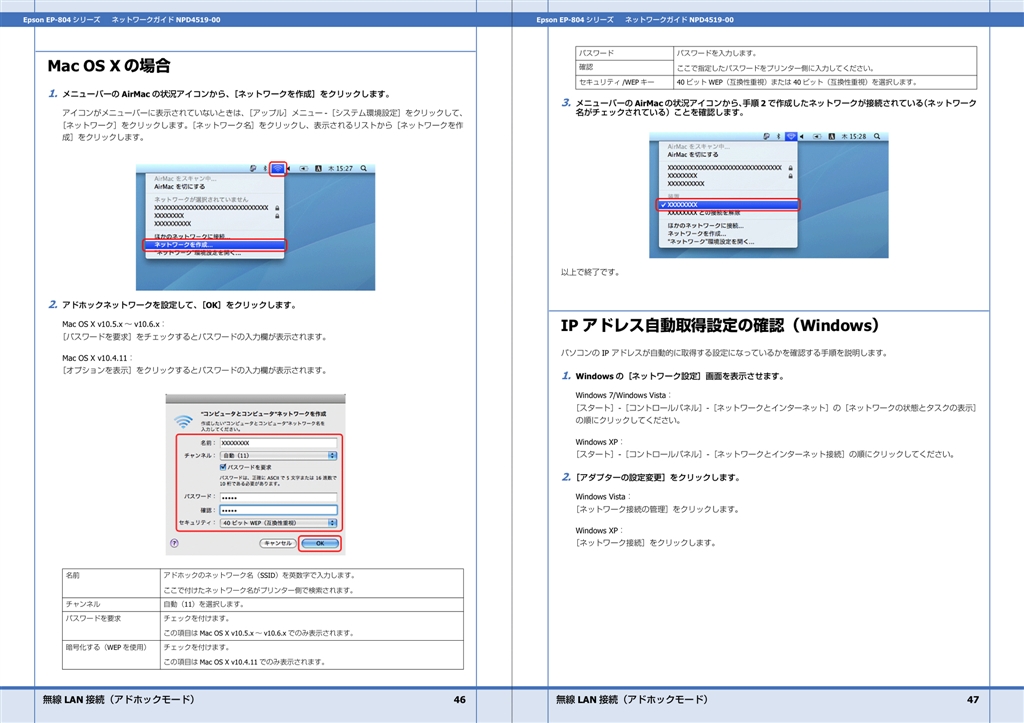Select unlocked XXXXXXXXXX network in the 15:27 menu
Viewport: 1024px width, 723px height.
click(172, 223)
